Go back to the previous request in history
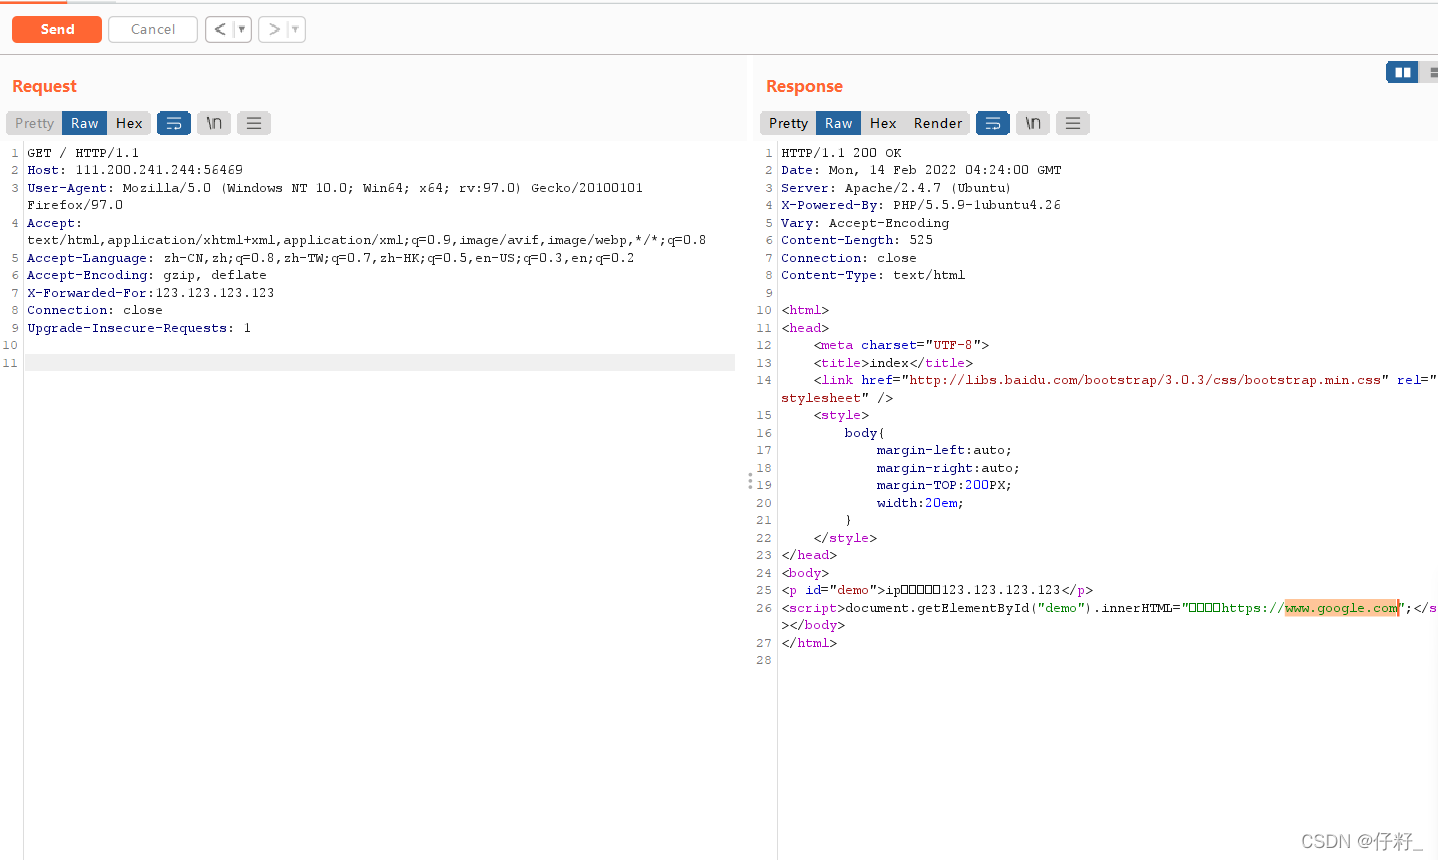The height and width of the screenshot is (860, 1438). (220, 29)
